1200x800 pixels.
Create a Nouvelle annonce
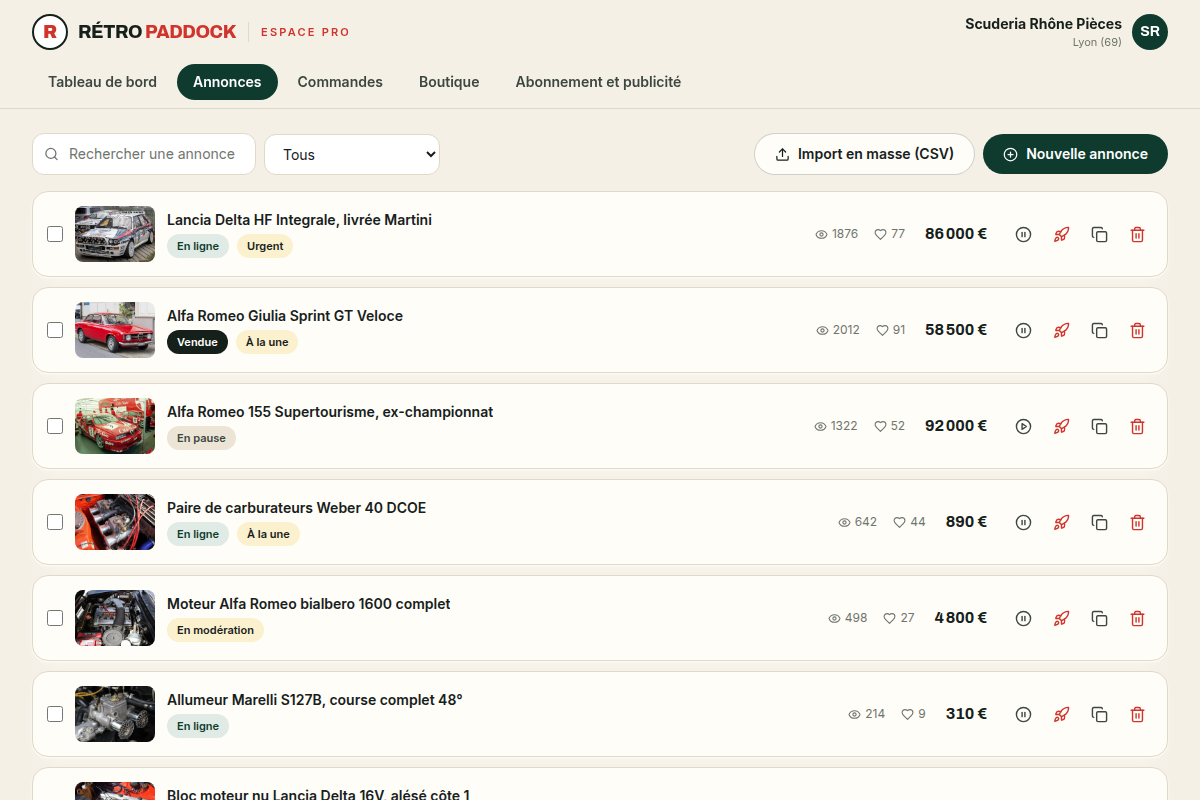click(x=1075, y=154)
